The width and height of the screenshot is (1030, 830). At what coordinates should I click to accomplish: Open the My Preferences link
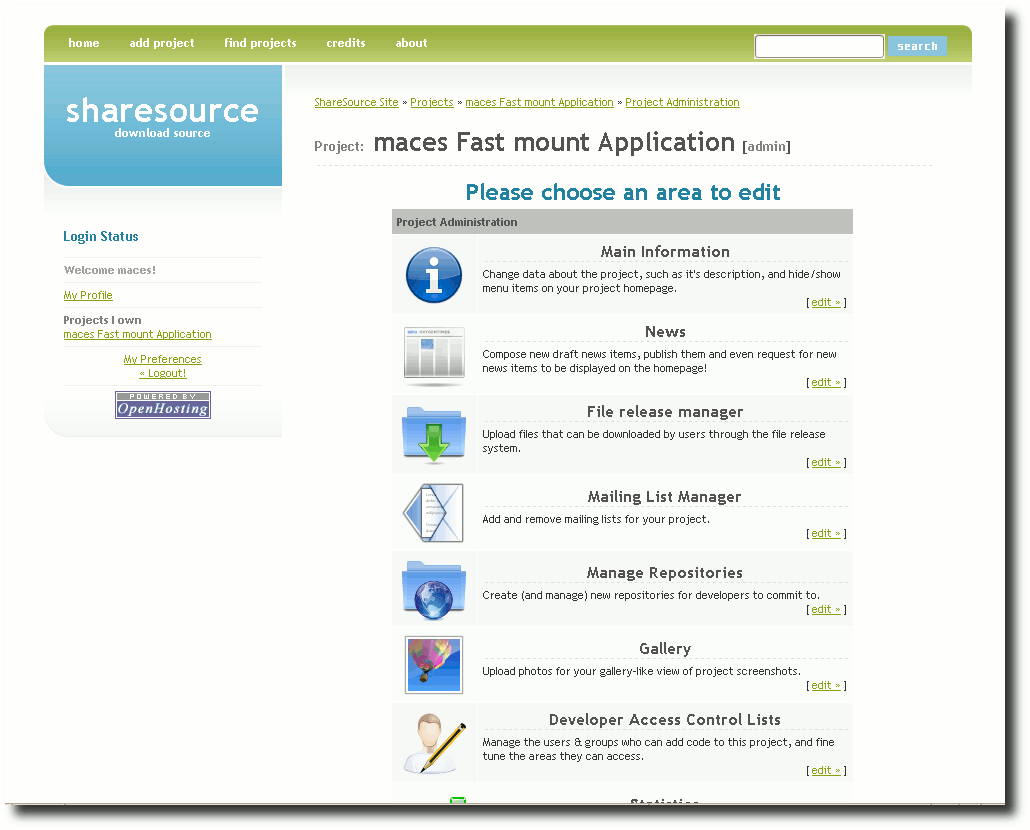(162, 359)
